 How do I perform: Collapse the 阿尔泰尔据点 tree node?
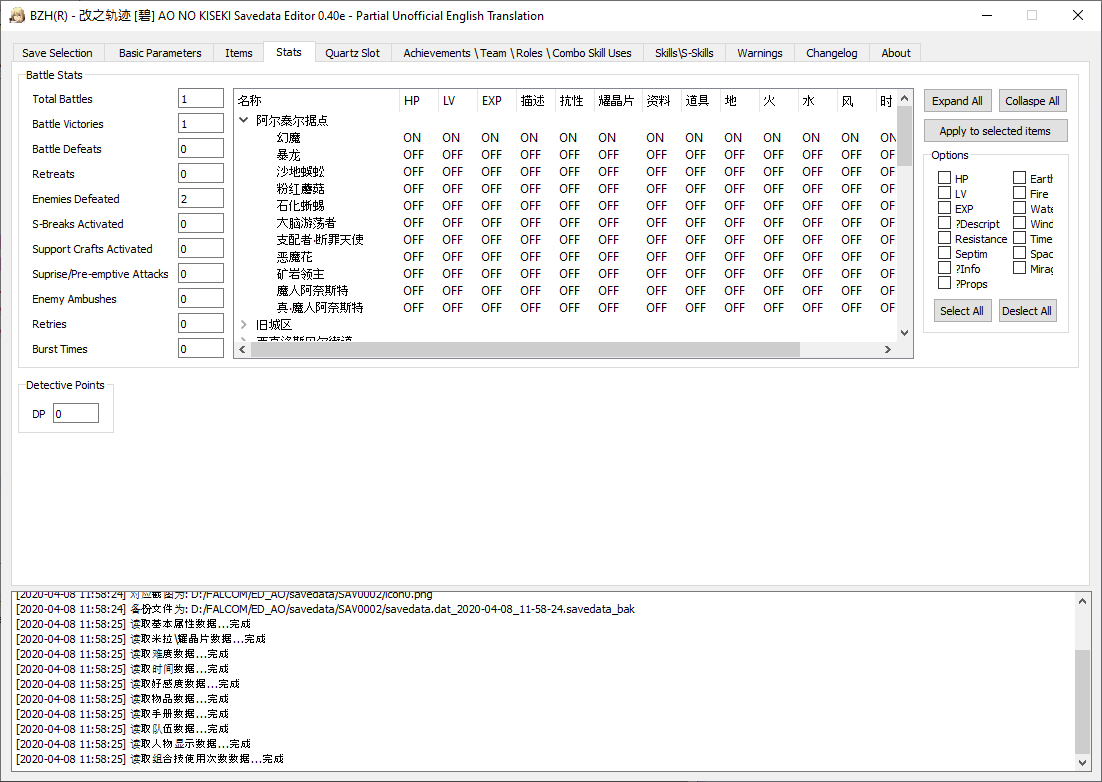pyautogui.click(x=244, y=120)
